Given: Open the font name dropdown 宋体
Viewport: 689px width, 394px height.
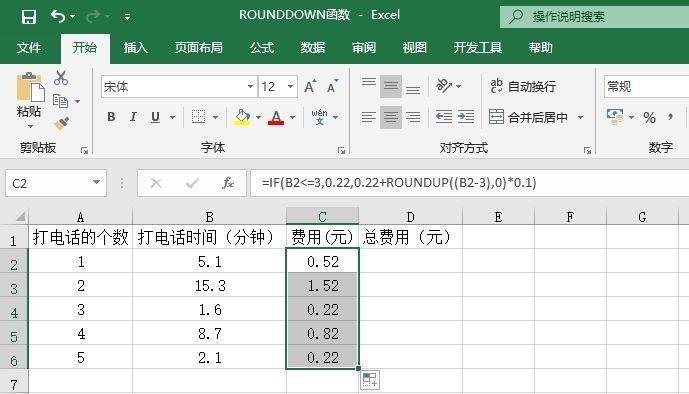Looking at the screenshot, I should click(250, 87).
